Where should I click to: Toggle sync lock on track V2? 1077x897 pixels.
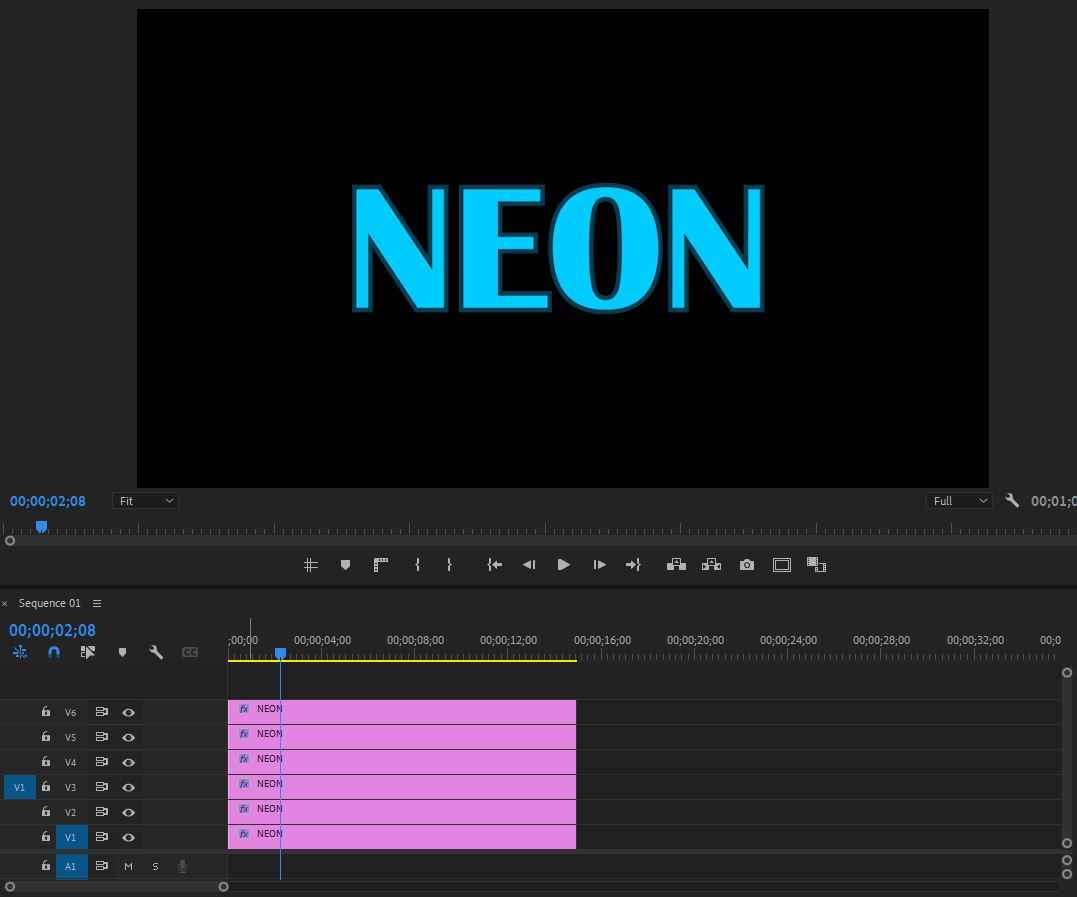coord(102,811)
